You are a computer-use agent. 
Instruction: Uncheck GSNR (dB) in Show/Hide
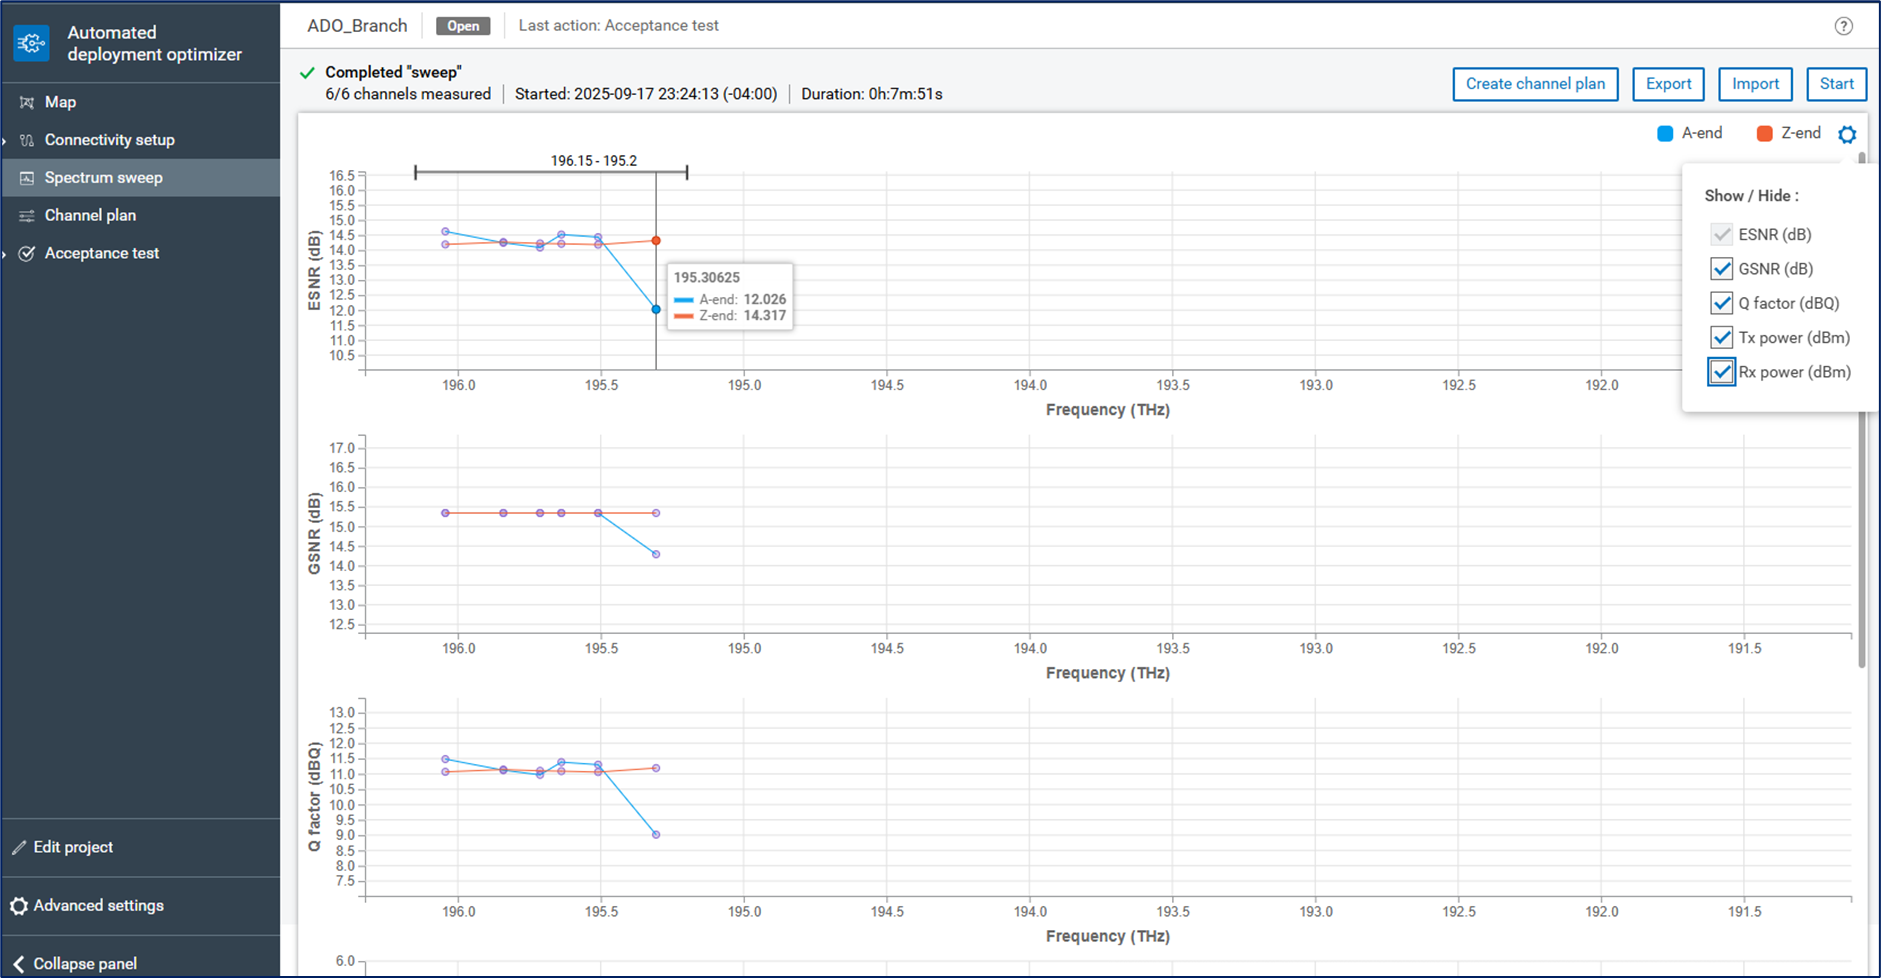point(1721,268)
